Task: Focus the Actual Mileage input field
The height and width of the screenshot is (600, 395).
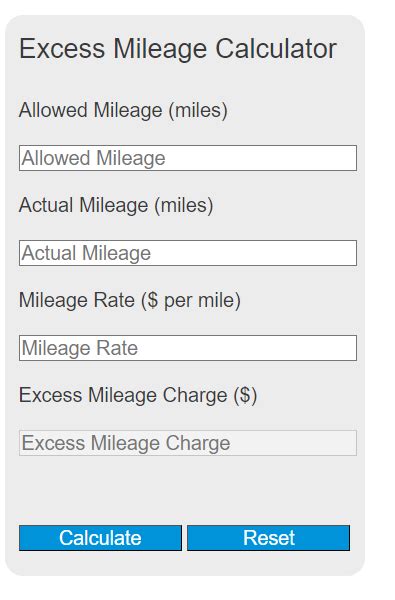Action: (188, 253)
